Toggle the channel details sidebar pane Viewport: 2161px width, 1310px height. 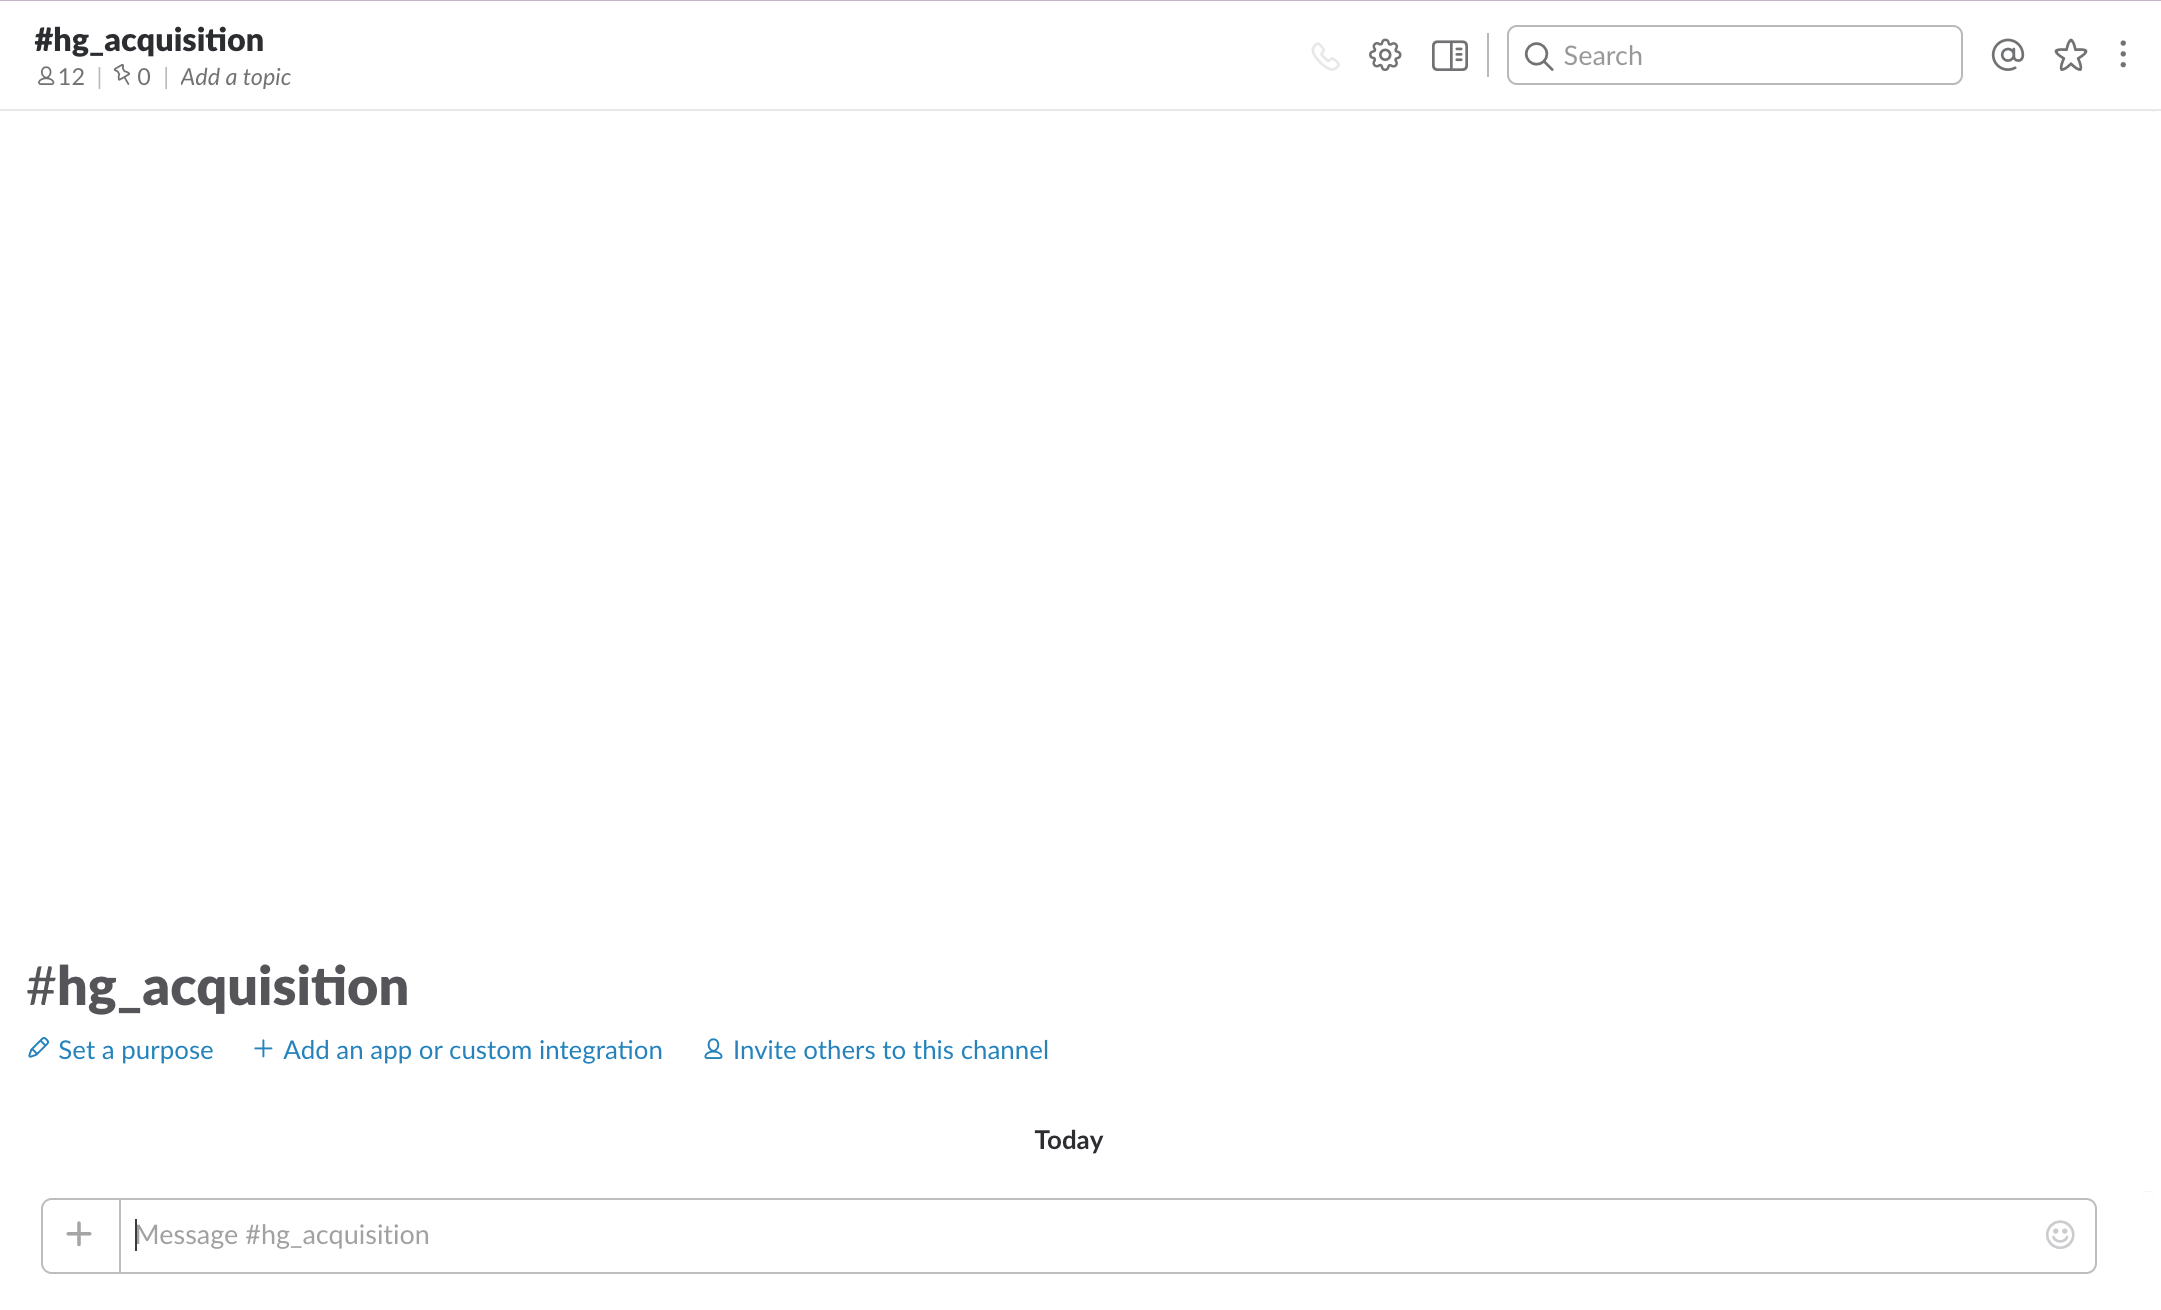pos(1449,55)
